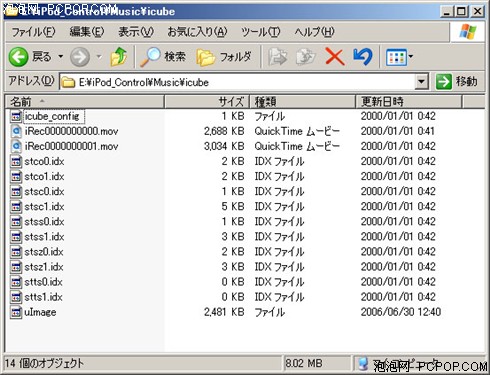
Task: Open the Views dropdown arrow
Action: pos(411,57)
